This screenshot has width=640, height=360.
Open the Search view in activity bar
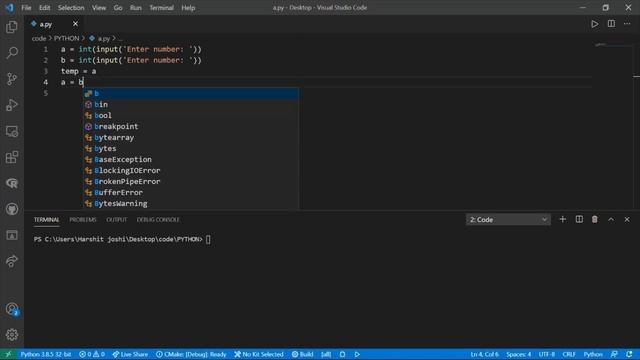pos(12,53)
